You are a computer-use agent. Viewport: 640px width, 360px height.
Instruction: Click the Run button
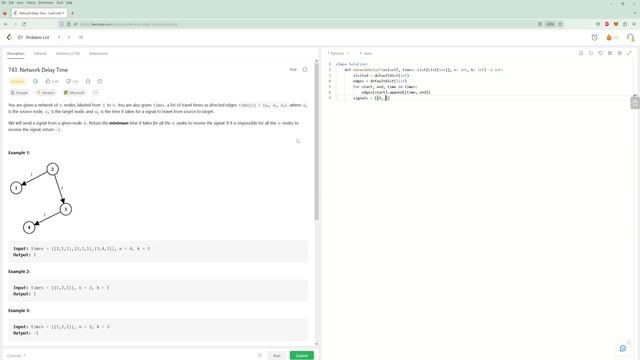tap(277, 356)
